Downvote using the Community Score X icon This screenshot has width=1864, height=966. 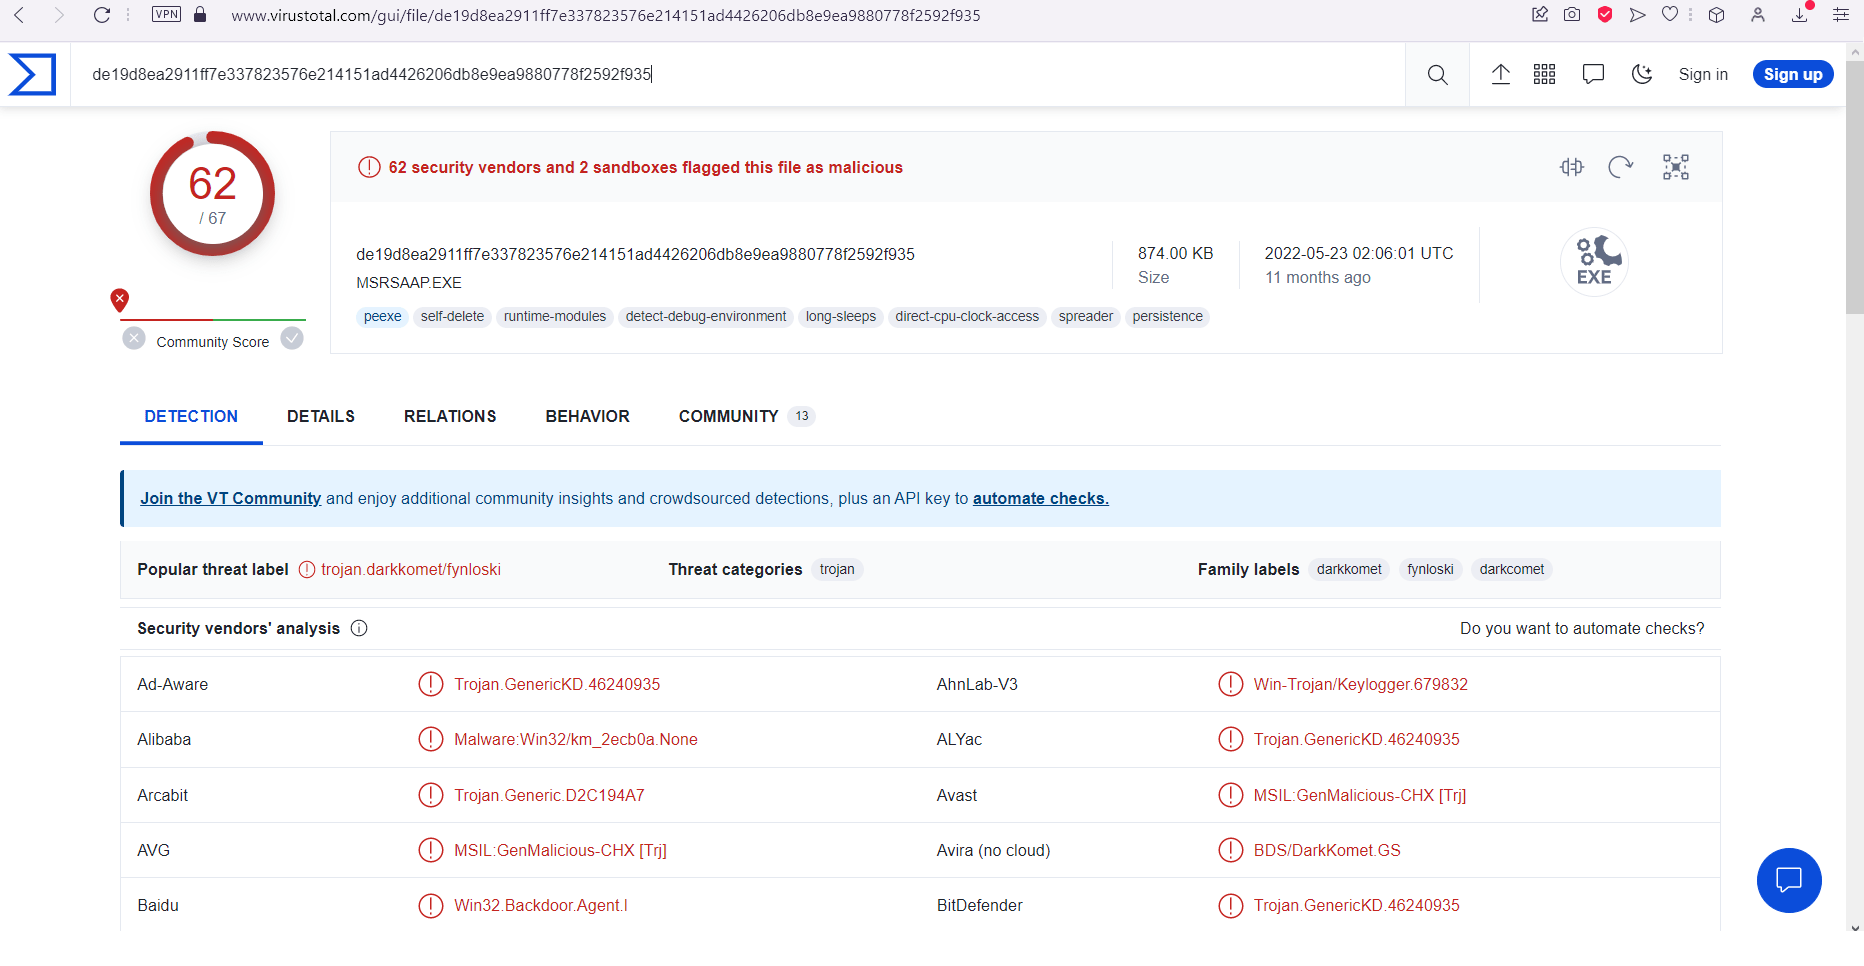pos(134,338)
